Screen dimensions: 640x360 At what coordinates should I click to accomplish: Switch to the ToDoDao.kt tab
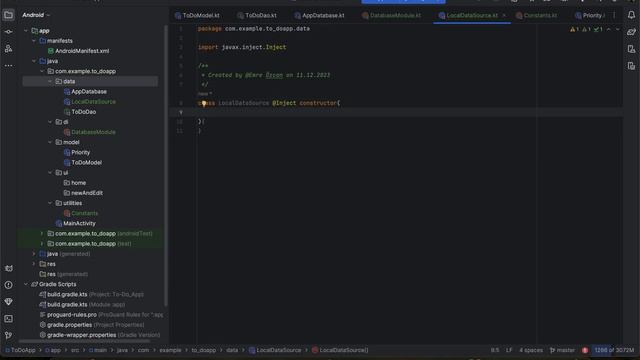pyautogui.click(x=257, y=16)
